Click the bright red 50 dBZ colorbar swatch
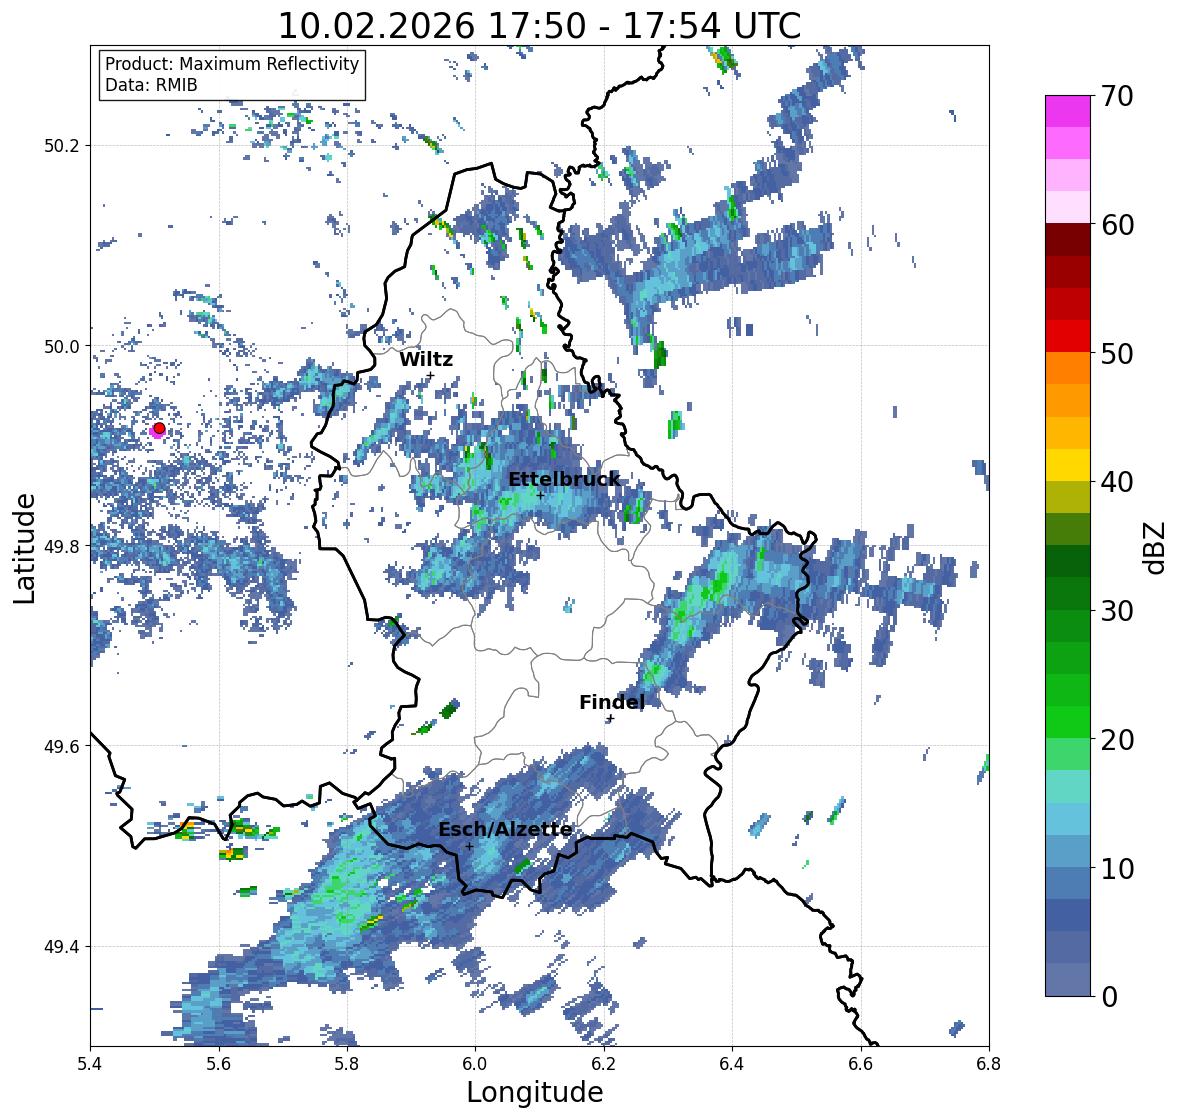Screen dimensions: 1179x1117 point(1068,336)
